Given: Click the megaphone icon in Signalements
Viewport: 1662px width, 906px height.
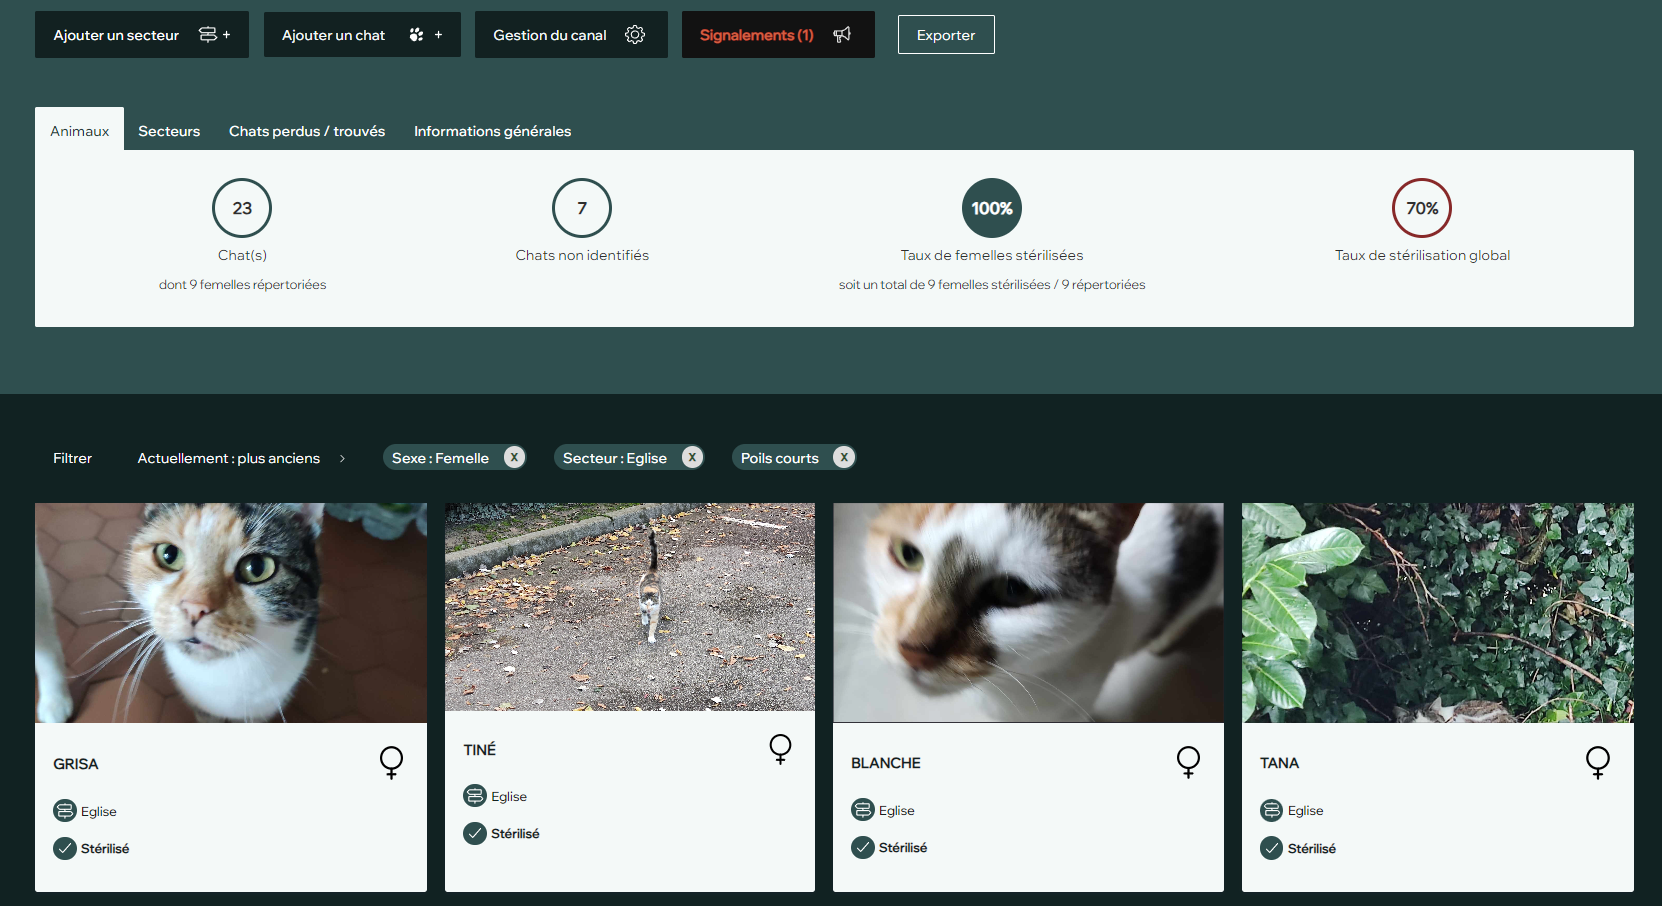Looking at the screenshot, I should tap(842, 35).
